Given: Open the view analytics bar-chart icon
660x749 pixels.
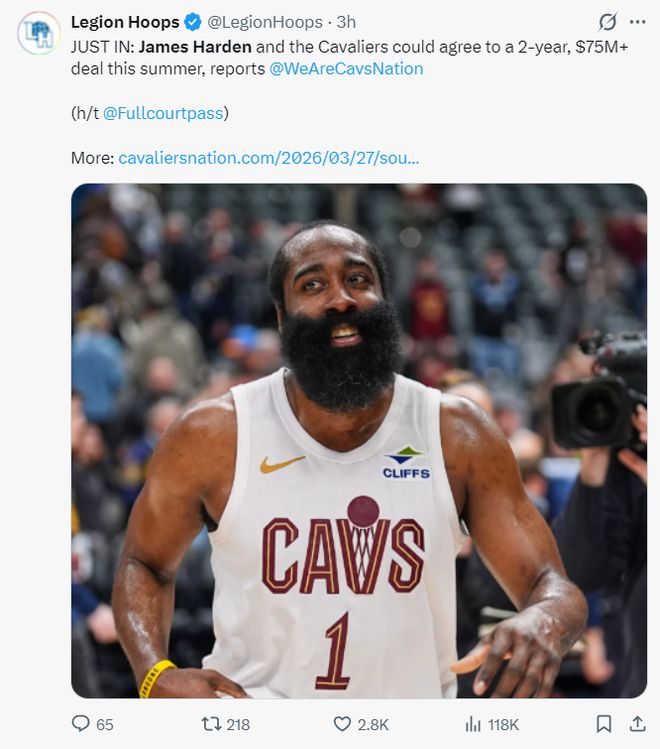Looking at the screenshot, I should coord(473,724).
